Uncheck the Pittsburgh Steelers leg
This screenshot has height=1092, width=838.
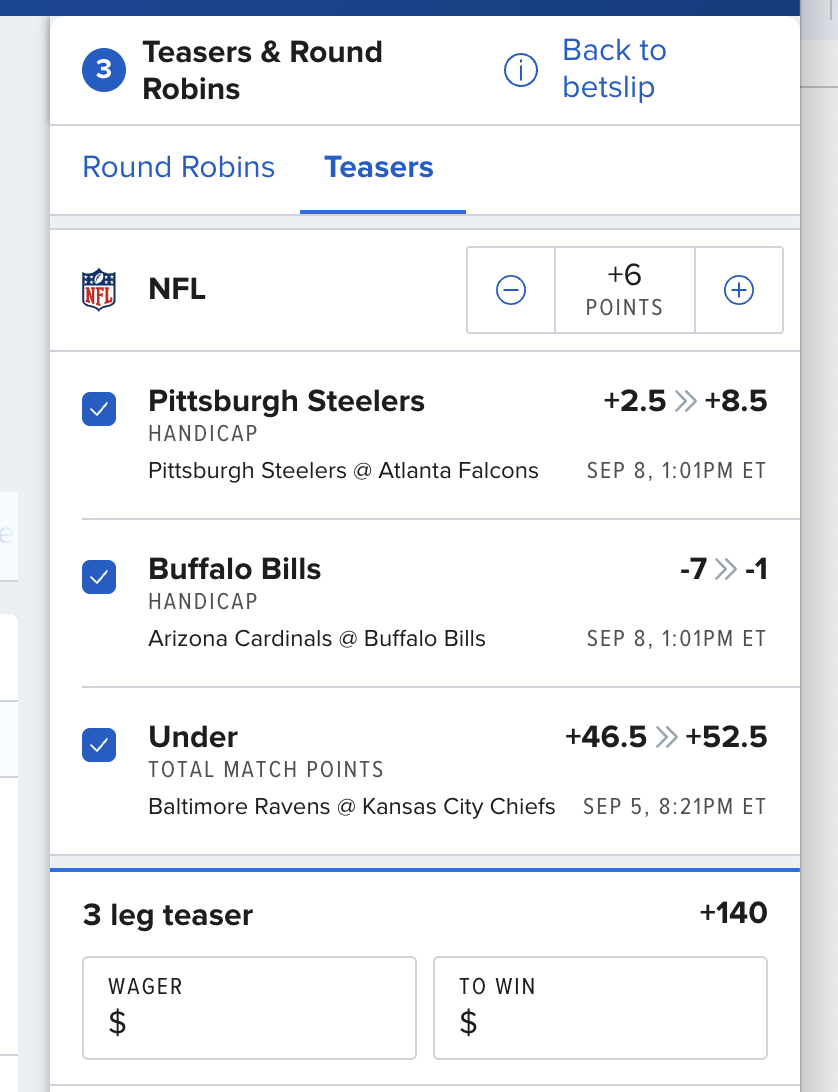tap(99, 409)
